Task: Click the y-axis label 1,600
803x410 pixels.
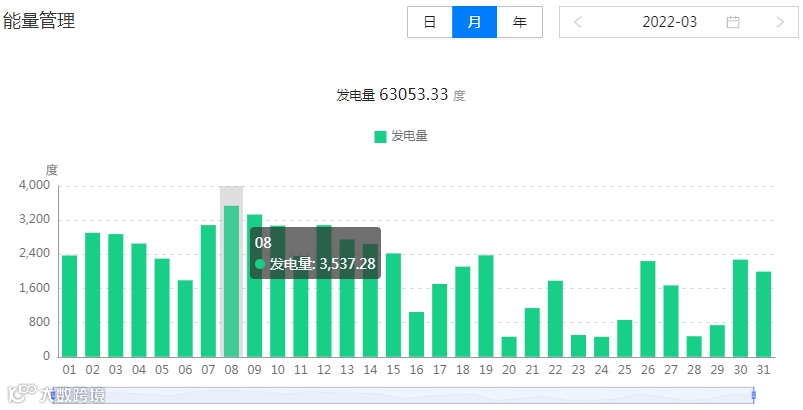Action: [35, 288]
